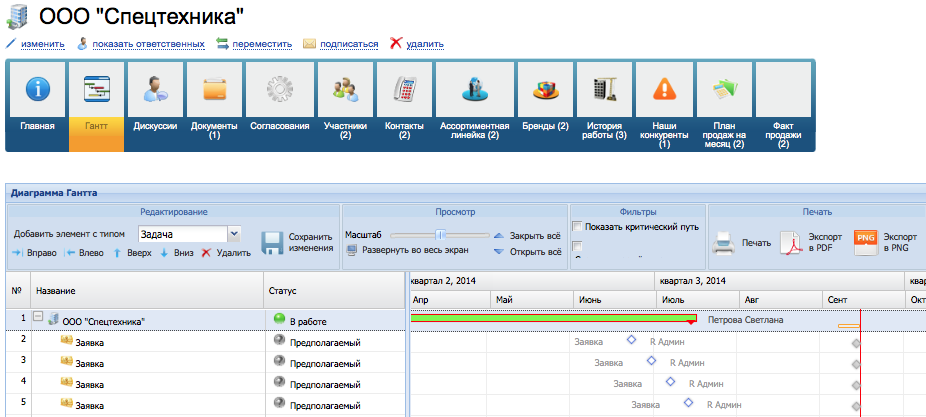Switch to Дискуссии tab label
Screen dimensions: 926x417
pyautogui.click(x=155, y=126)
